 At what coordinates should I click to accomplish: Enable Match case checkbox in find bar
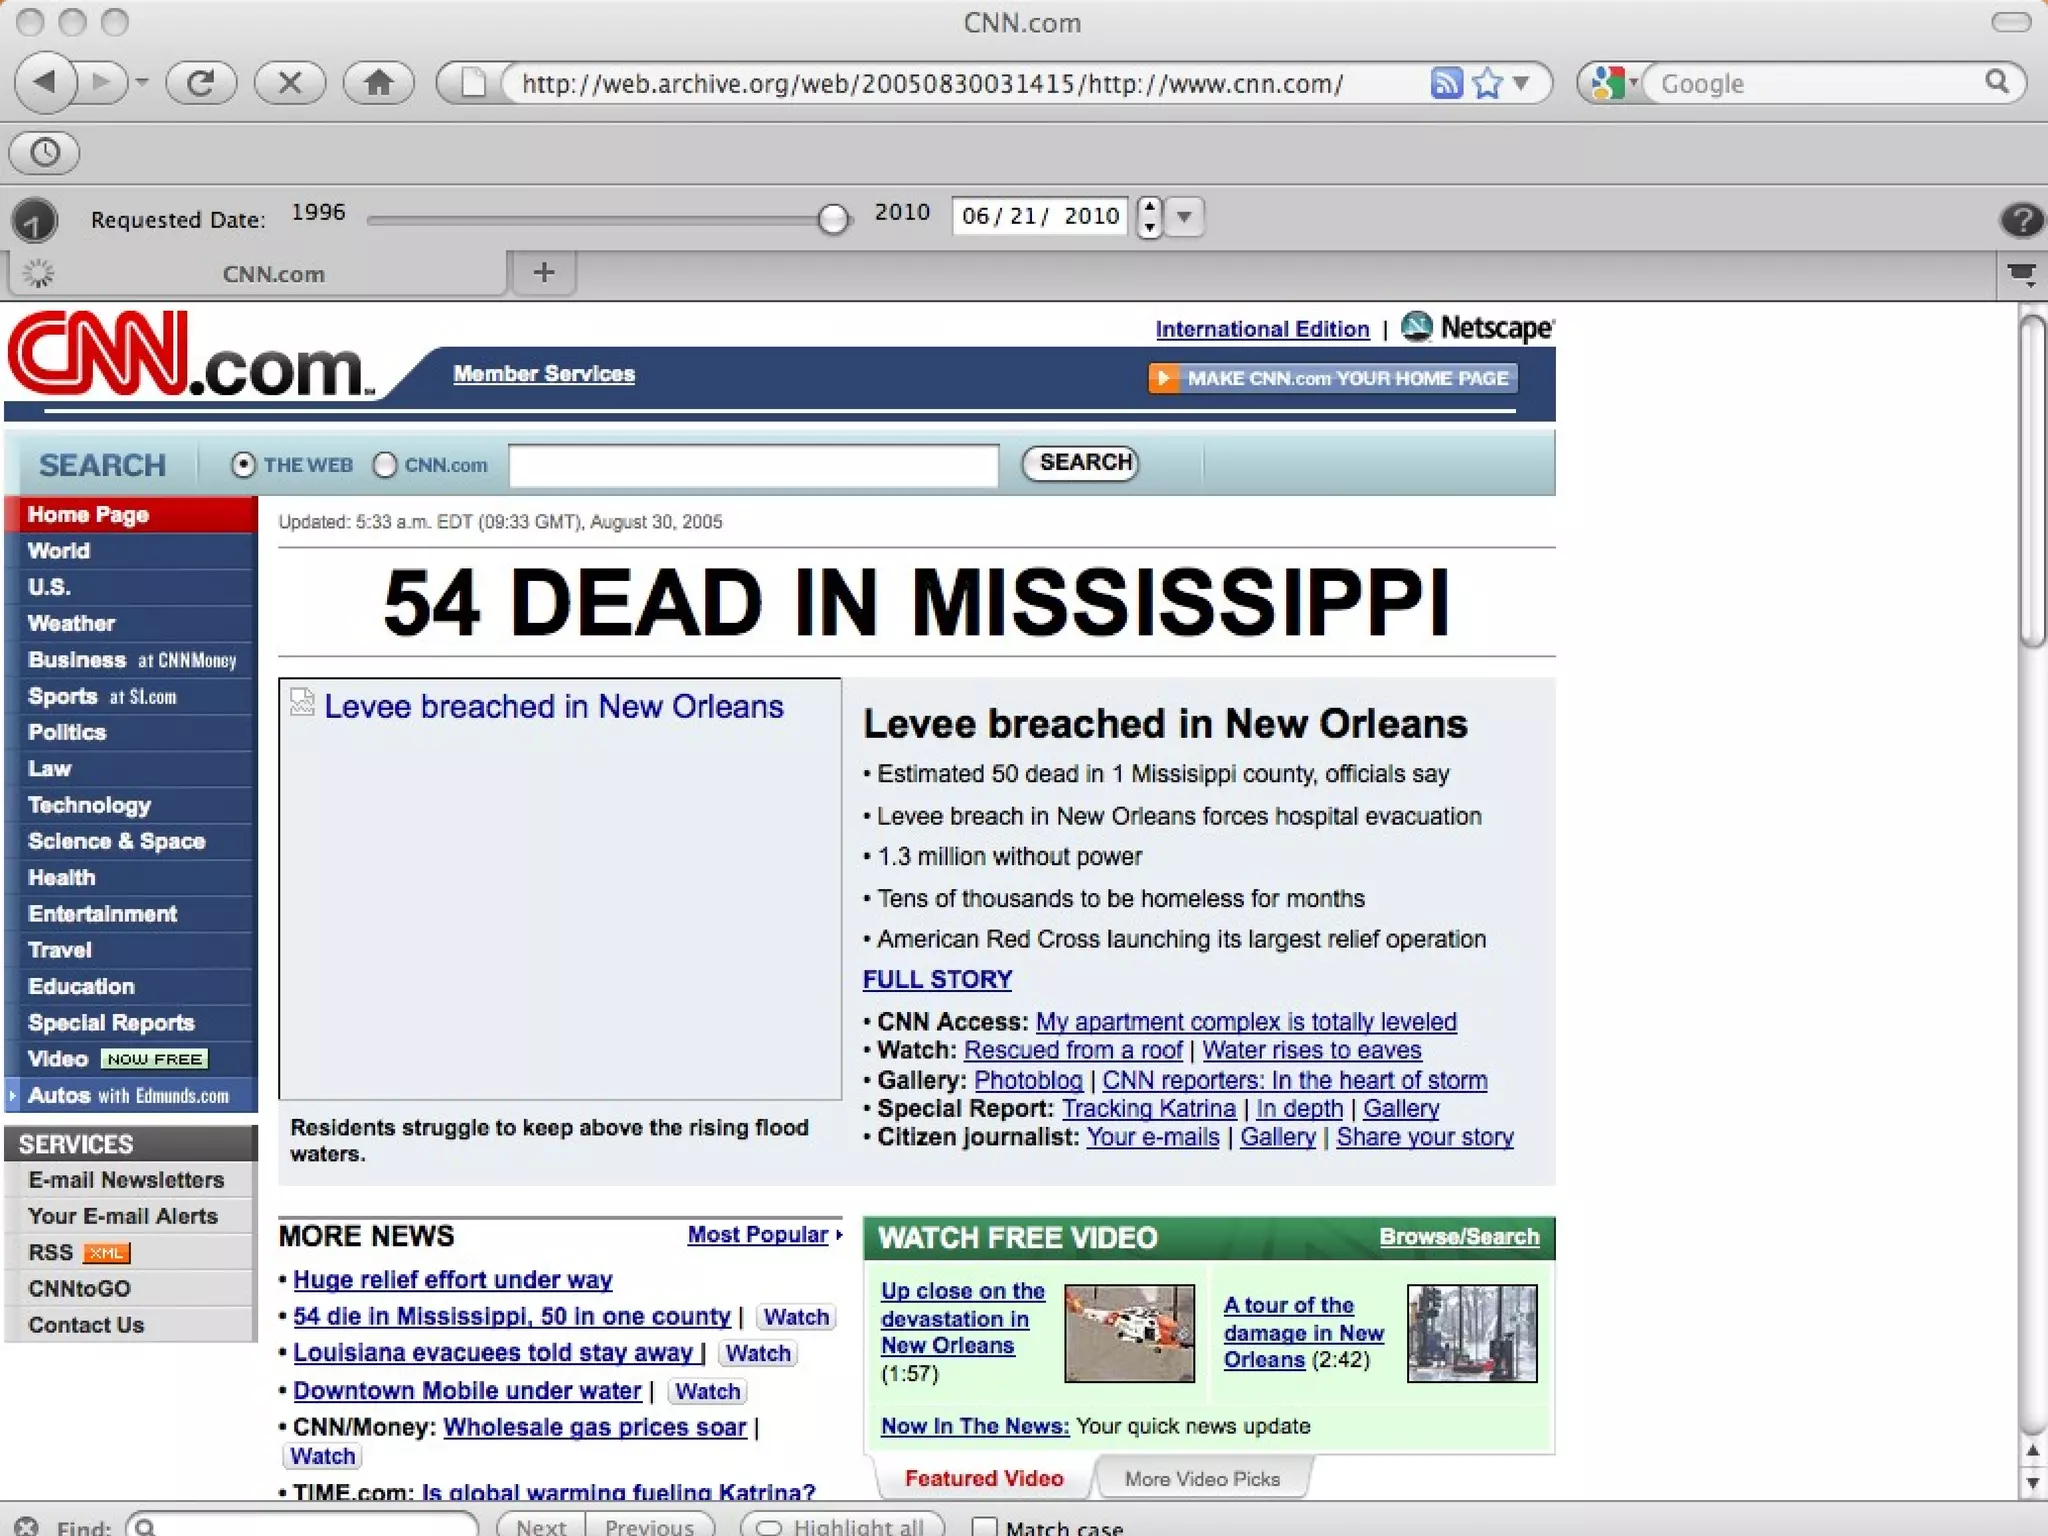985,1526
